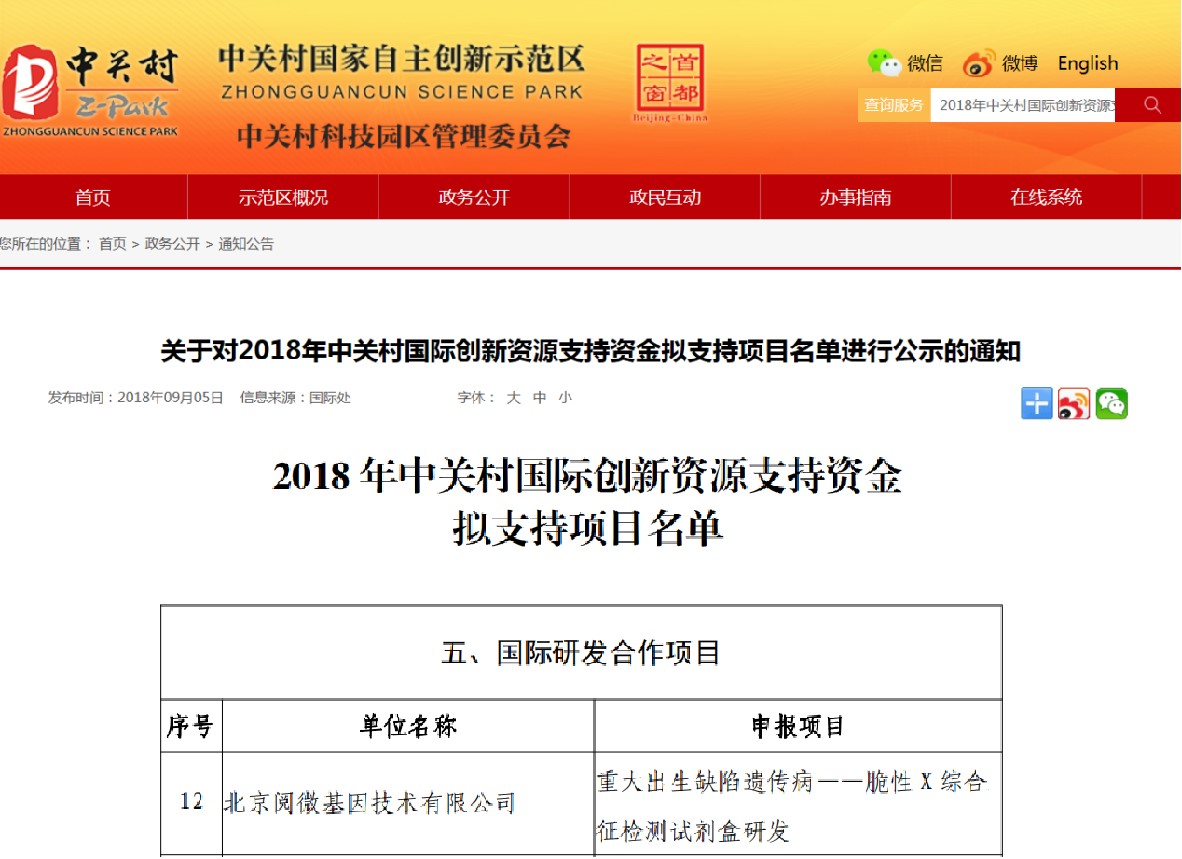The width and height of the screenshot is (1182, 859).
Task: Open the 示范区概况 navigation menu
Action: click(283, 197)
